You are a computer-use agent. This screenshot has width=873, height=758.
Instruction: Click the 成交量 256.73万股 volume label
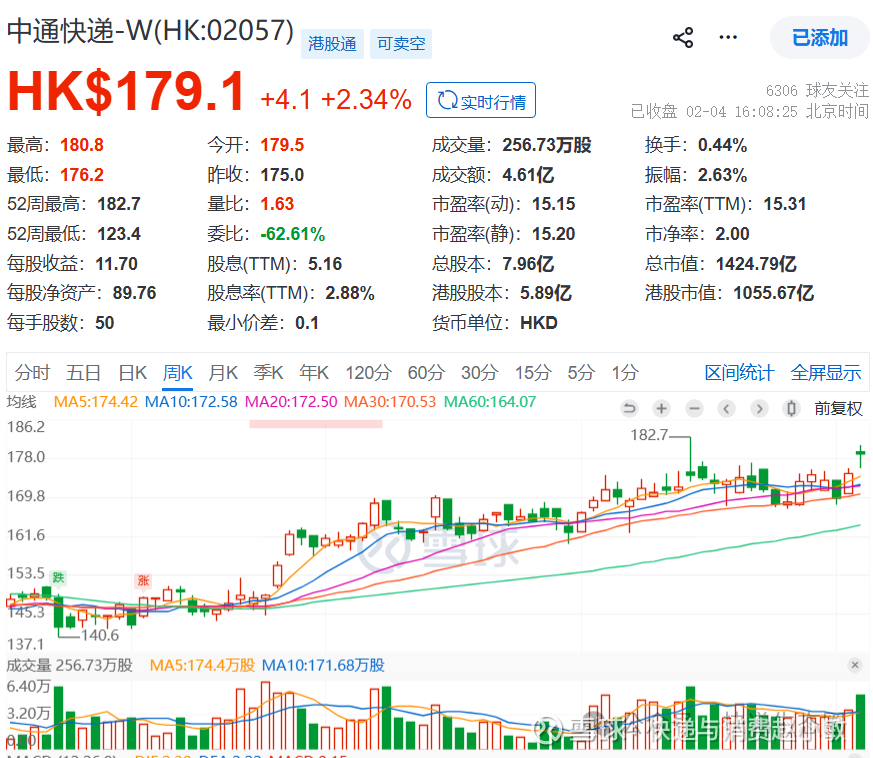(x=70, y=665)
